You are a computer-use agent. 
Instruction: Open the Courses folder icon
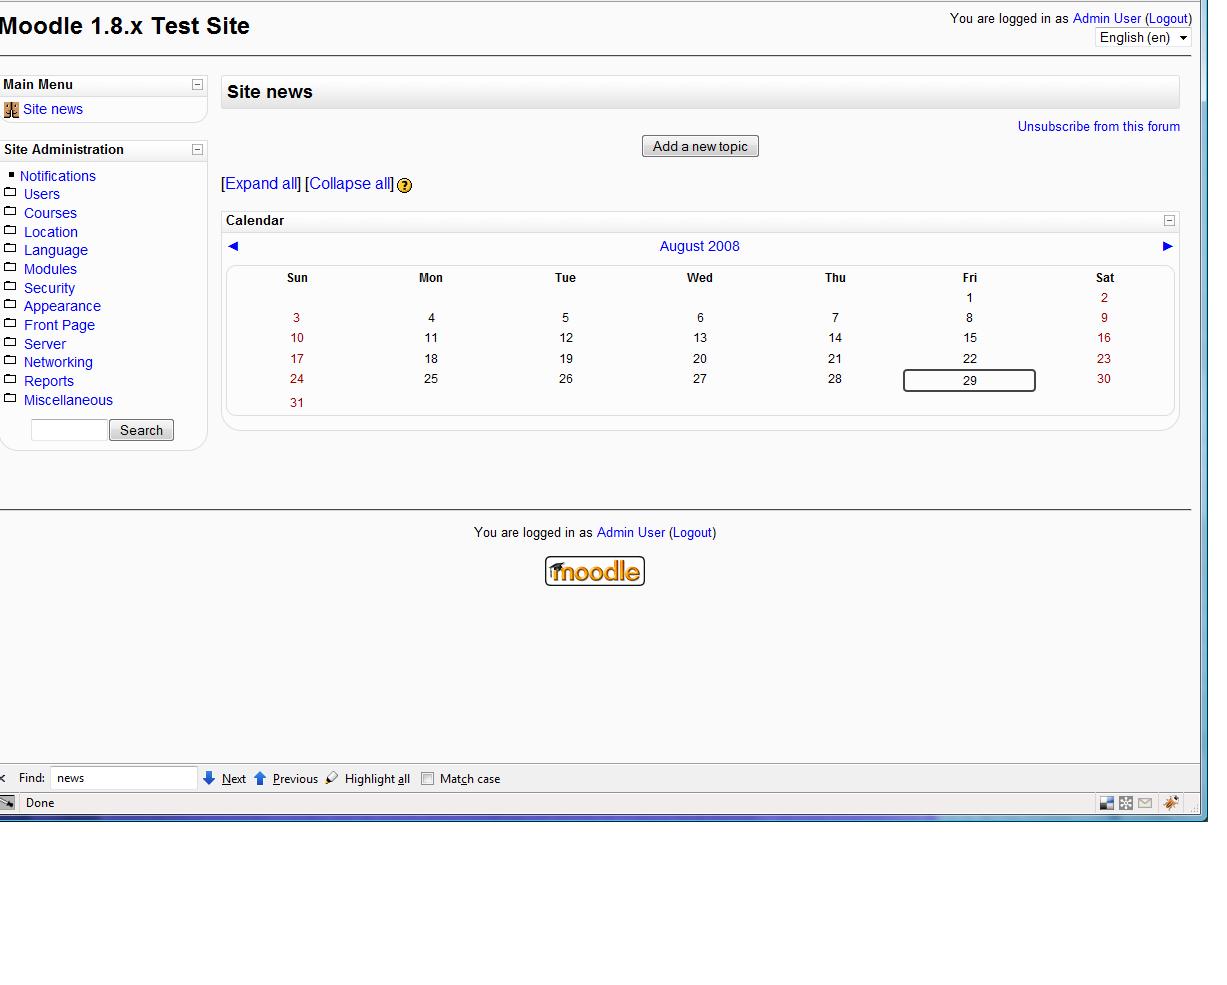pyautogui.click(x=10, y=212)
